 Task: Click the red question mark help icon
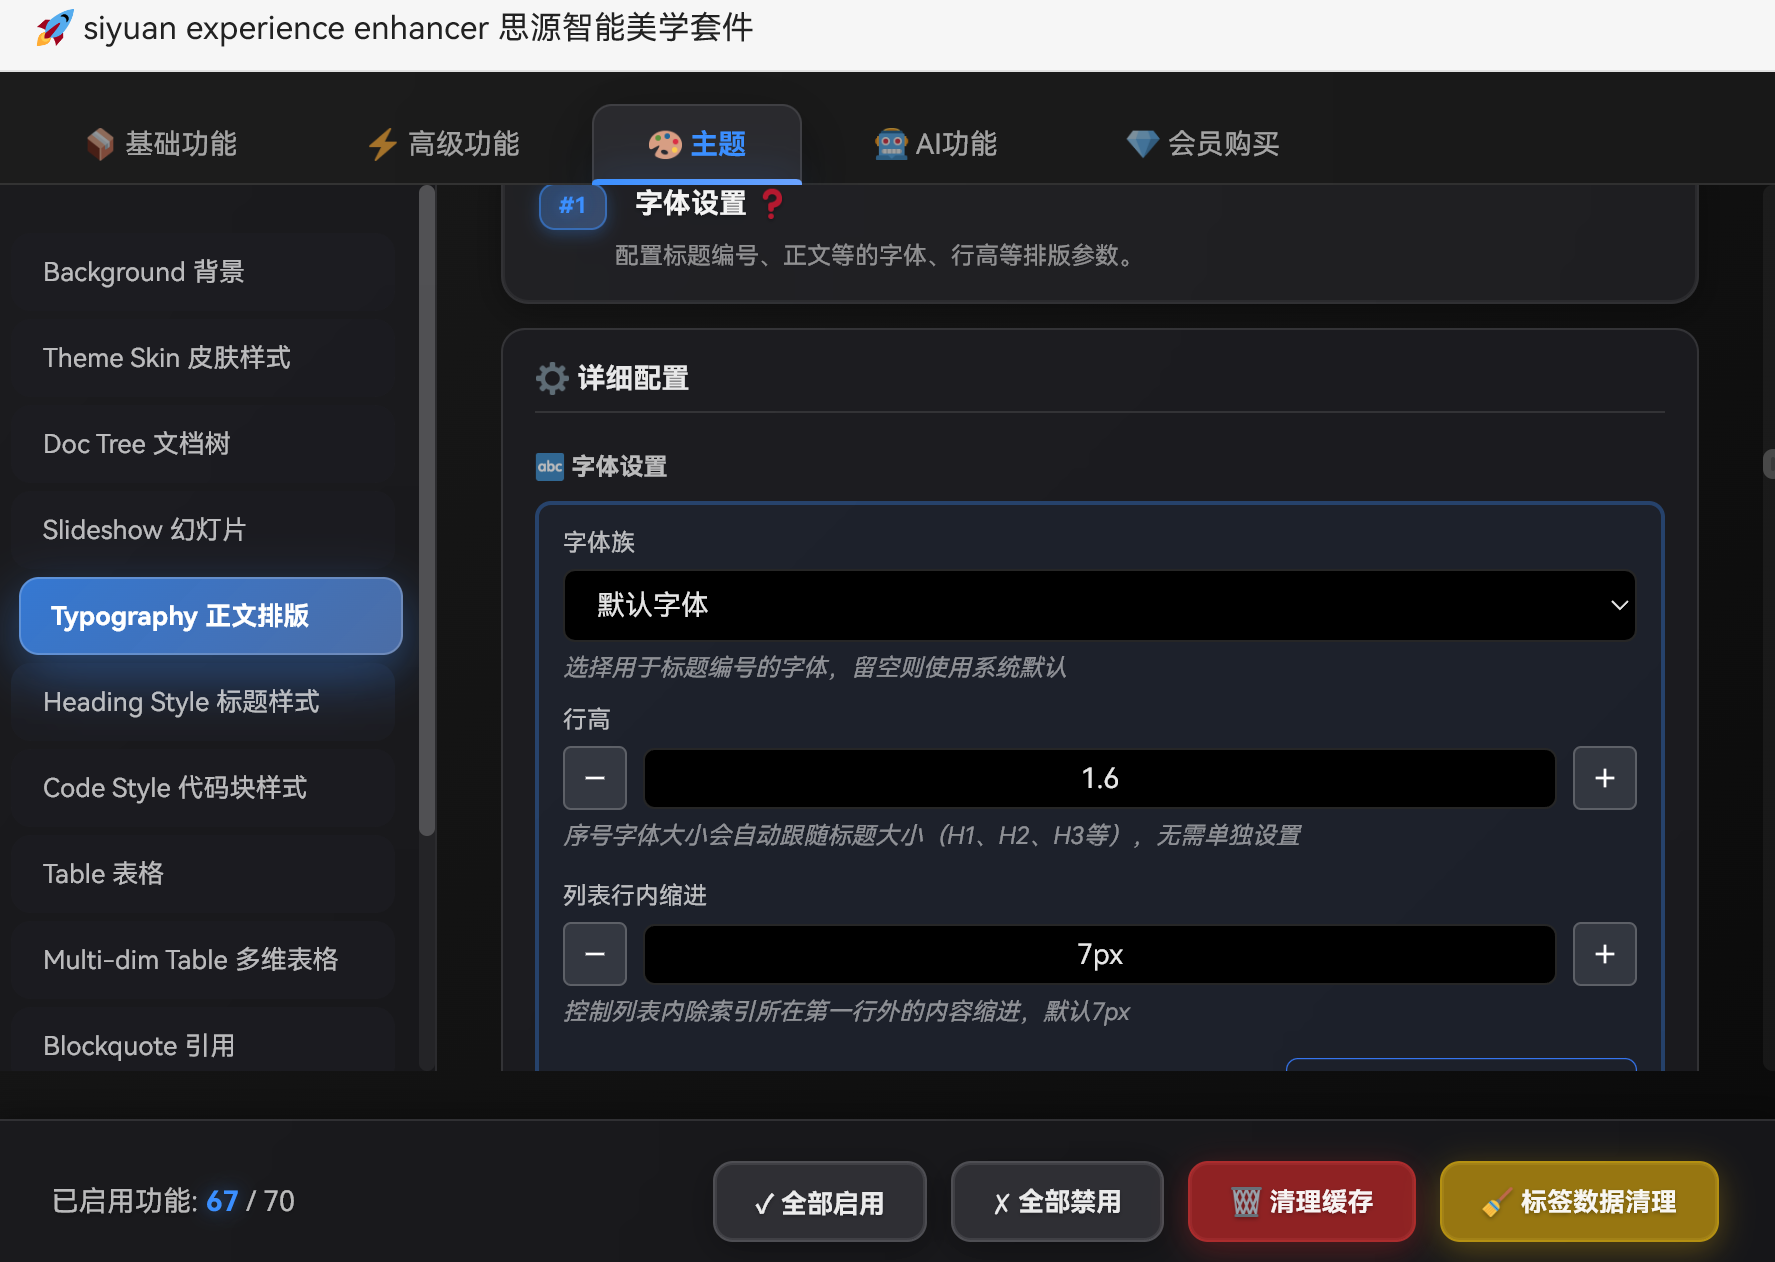771,204
